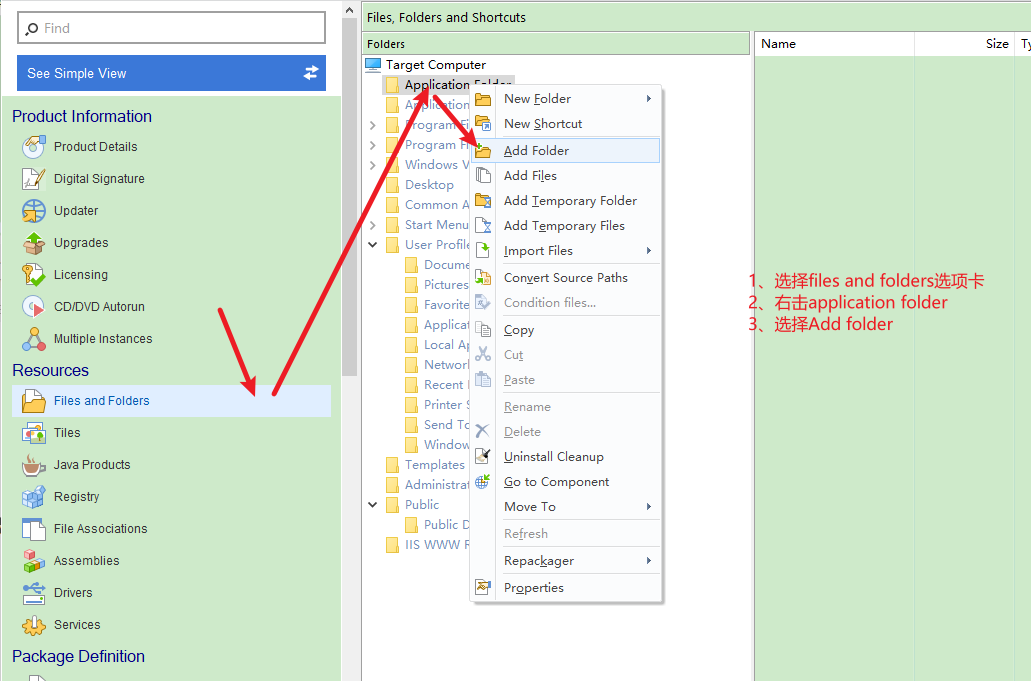Viewport: 1031px width, 681px height.
Task: Click the Add Temporary Folder icon
Action: pos(483,200)
